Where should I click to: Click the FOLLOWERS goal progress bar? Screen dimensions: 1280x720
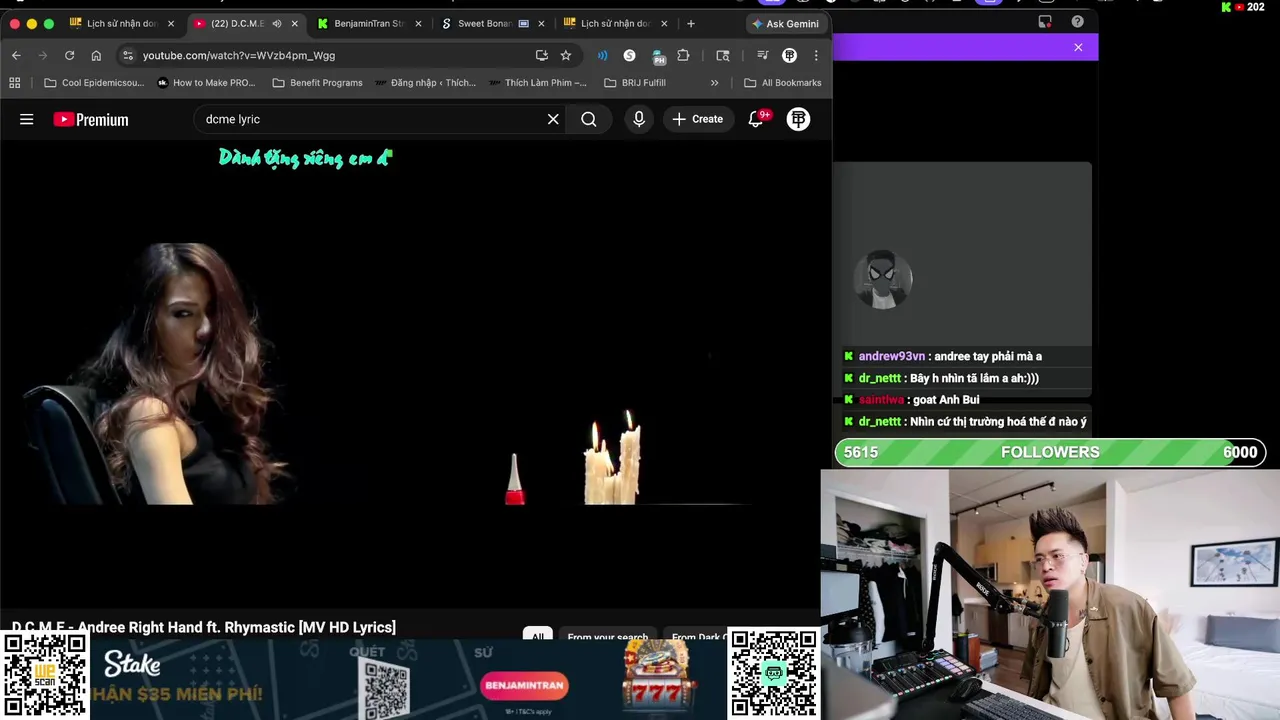[1050, 452]
